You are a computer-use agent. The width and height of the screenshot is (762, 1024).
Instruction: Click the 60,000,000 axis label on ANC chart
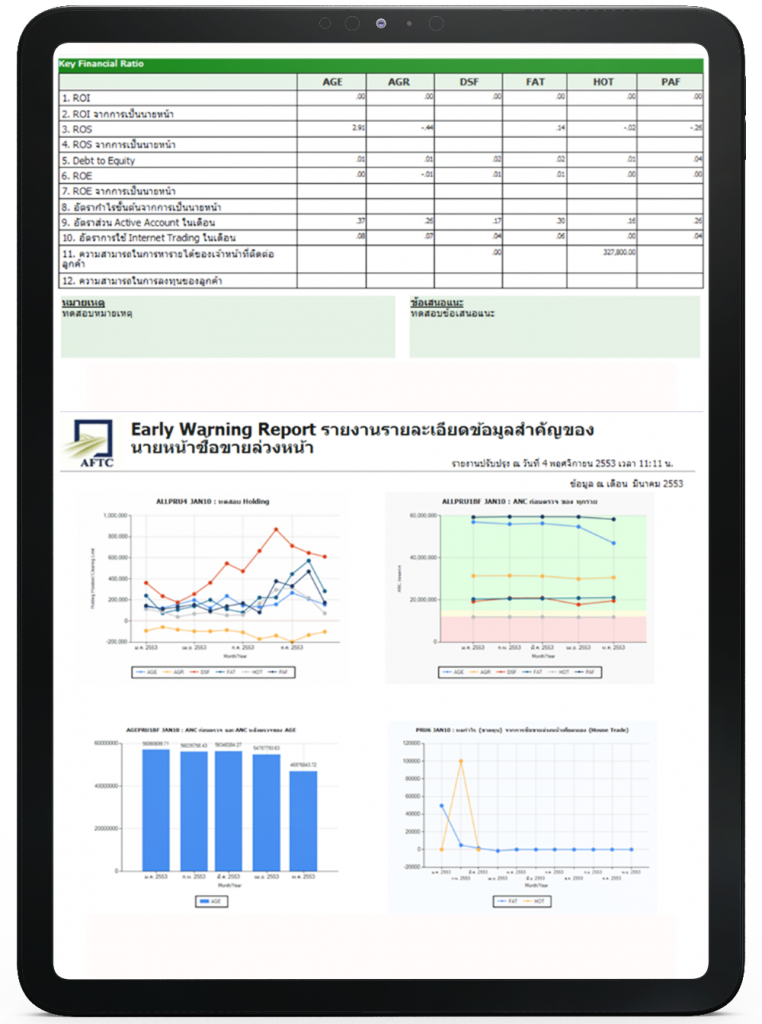tap(423, 516)
